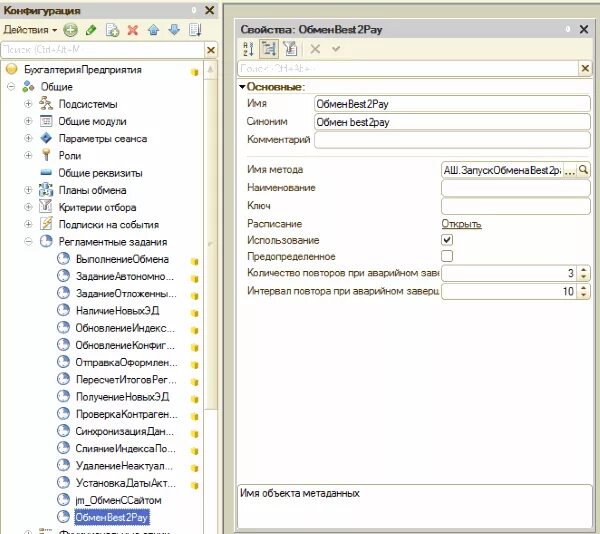Viewport: 600px width, 534px height.
Task: Check the Предопределенное checkbox
Action: click(x=447, y=256)
